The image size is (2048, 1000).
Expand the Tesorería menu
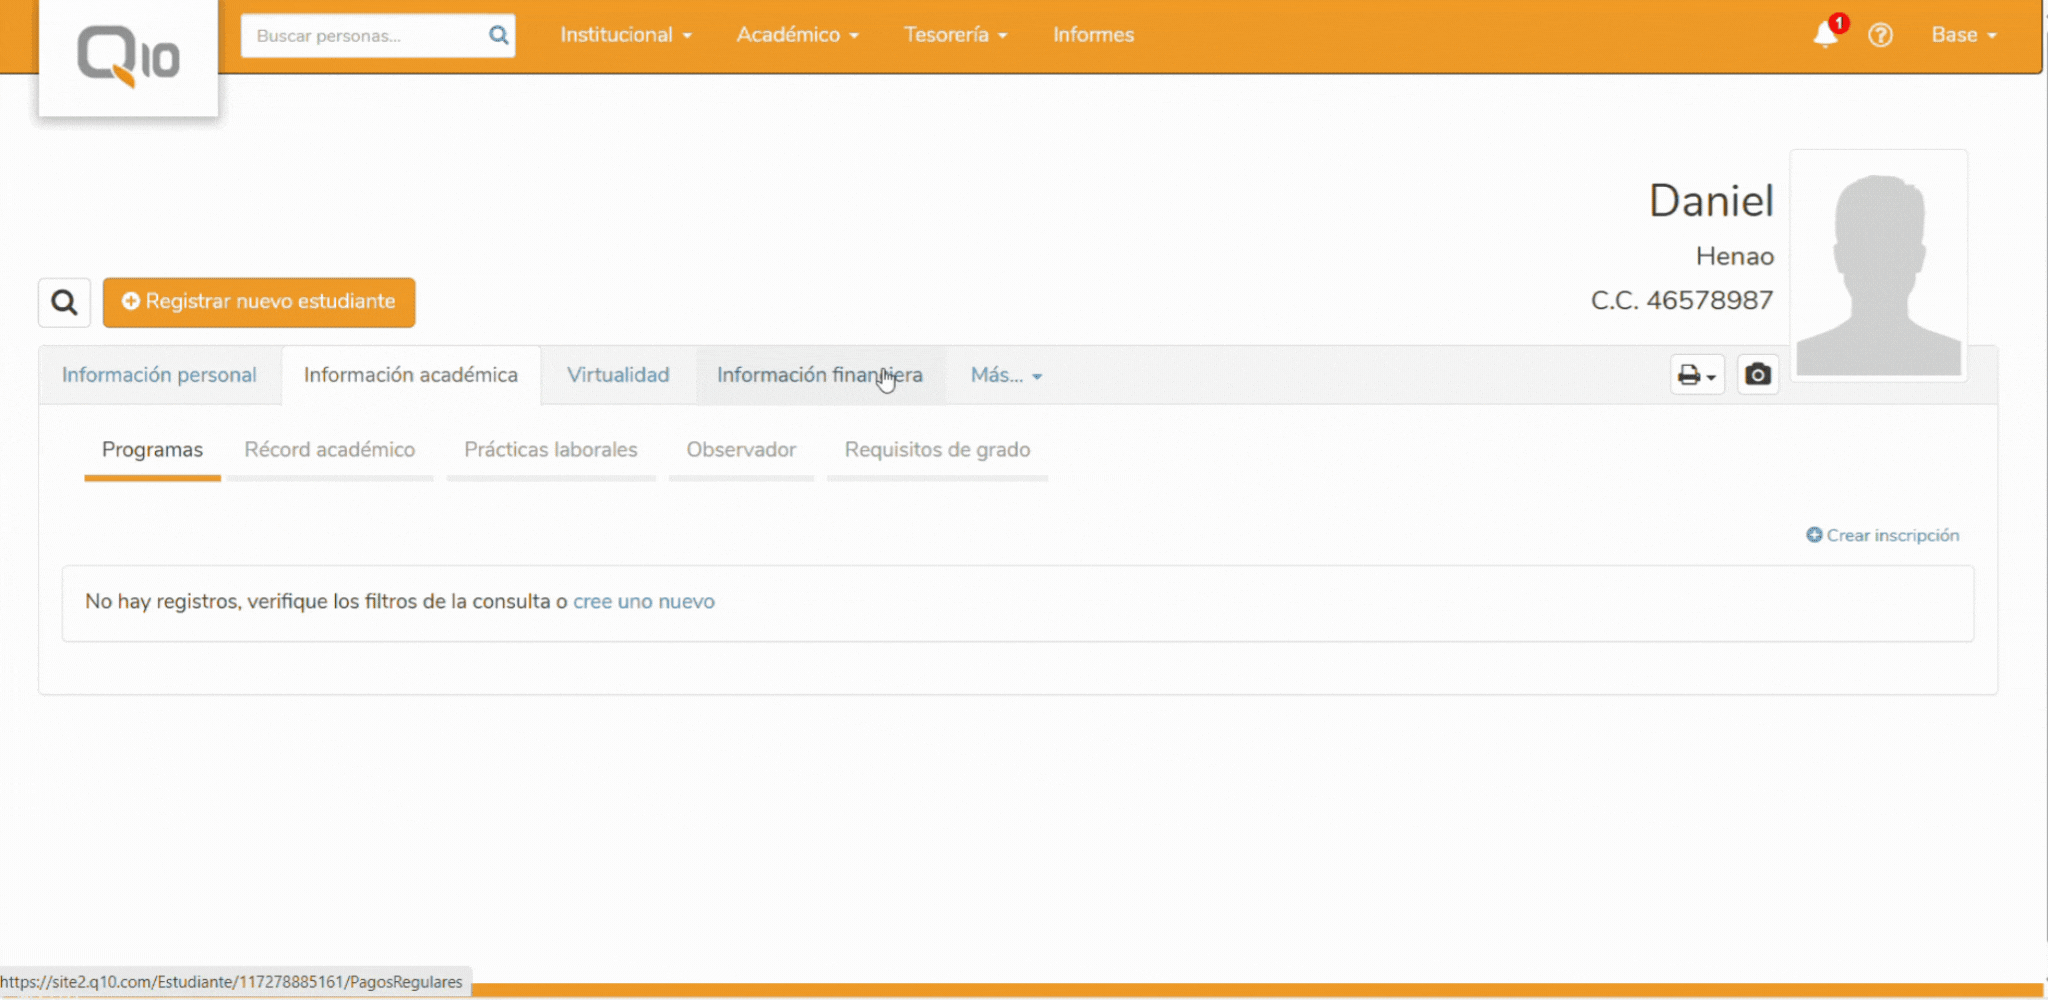[x=955, y=35]
